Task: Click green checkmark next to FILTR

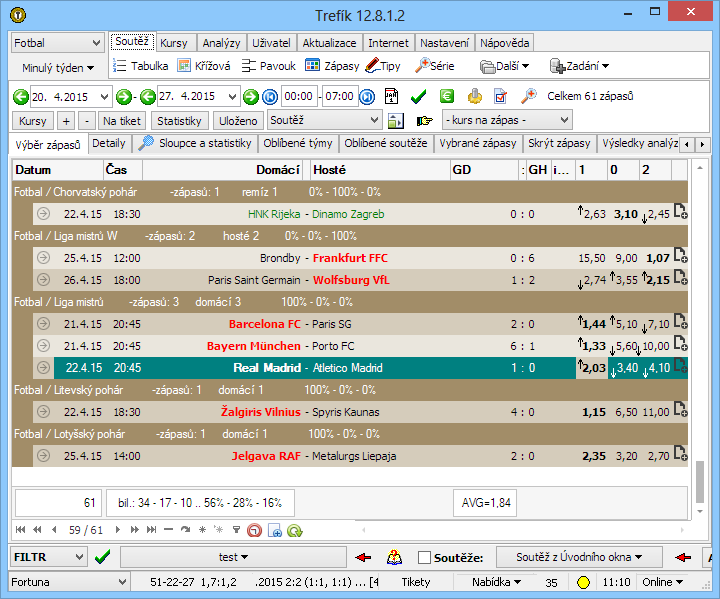Action: pos(102,557)
